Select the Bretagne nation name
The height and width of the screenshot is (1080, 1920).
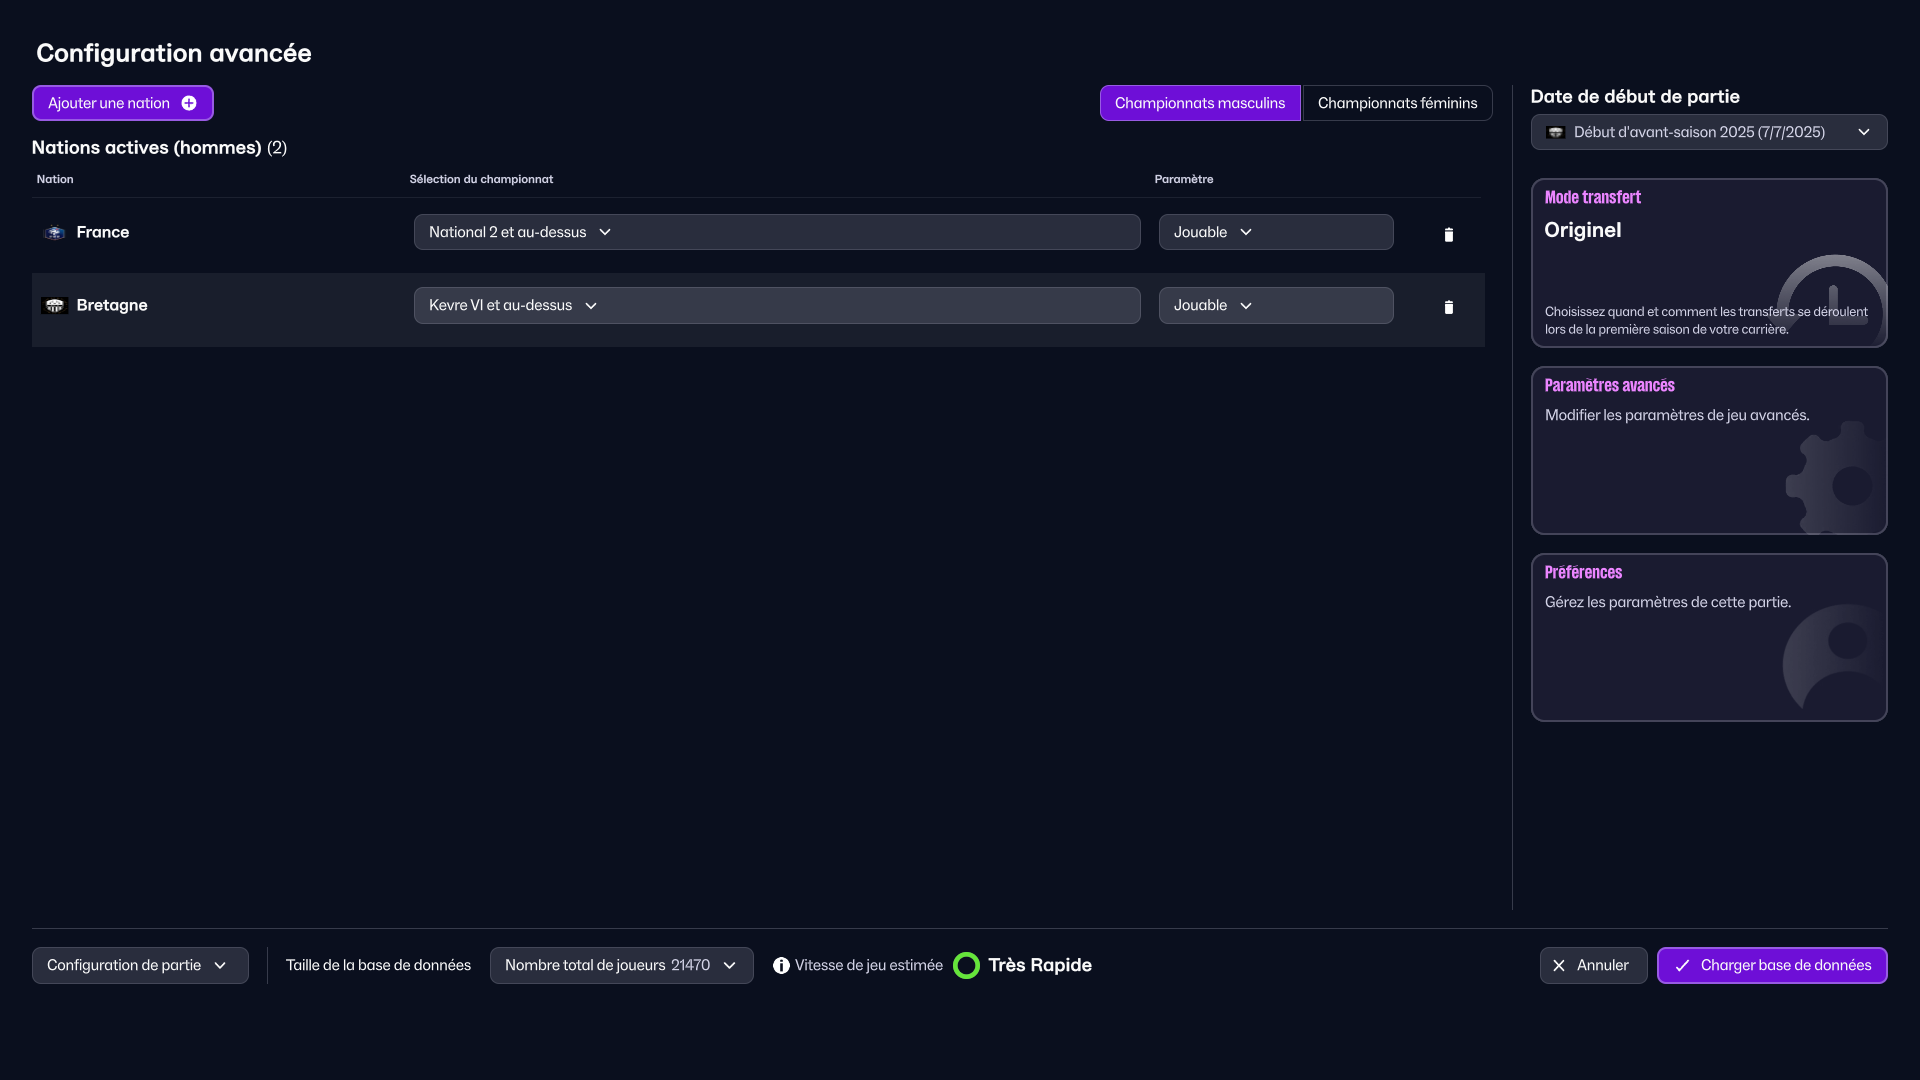coord(112,305)
